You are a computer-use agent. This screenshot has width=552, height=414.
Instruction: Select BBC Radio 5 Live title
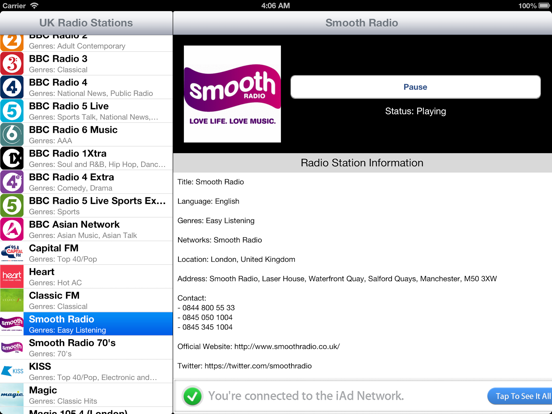(x=69, y=106)
